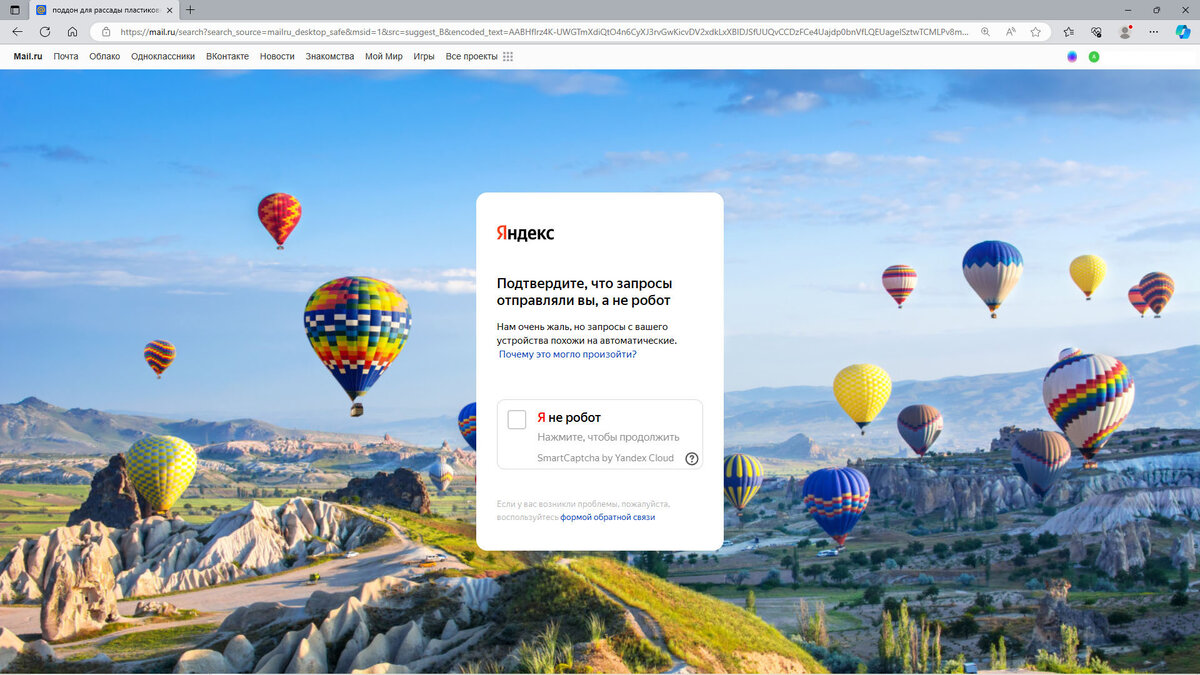
Task: Restore down the browser window
Action: [1156, 9]
